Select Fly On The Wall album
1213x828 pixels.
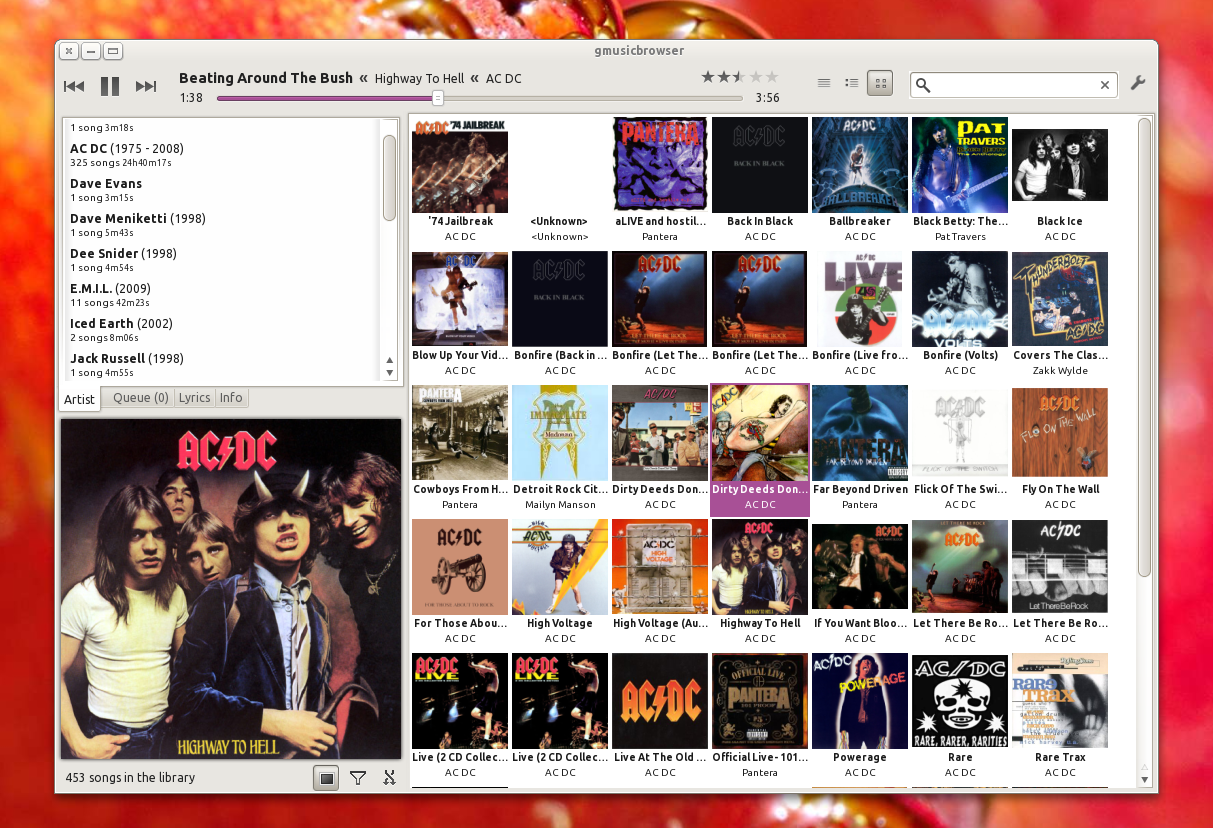tap(1060, 448)
